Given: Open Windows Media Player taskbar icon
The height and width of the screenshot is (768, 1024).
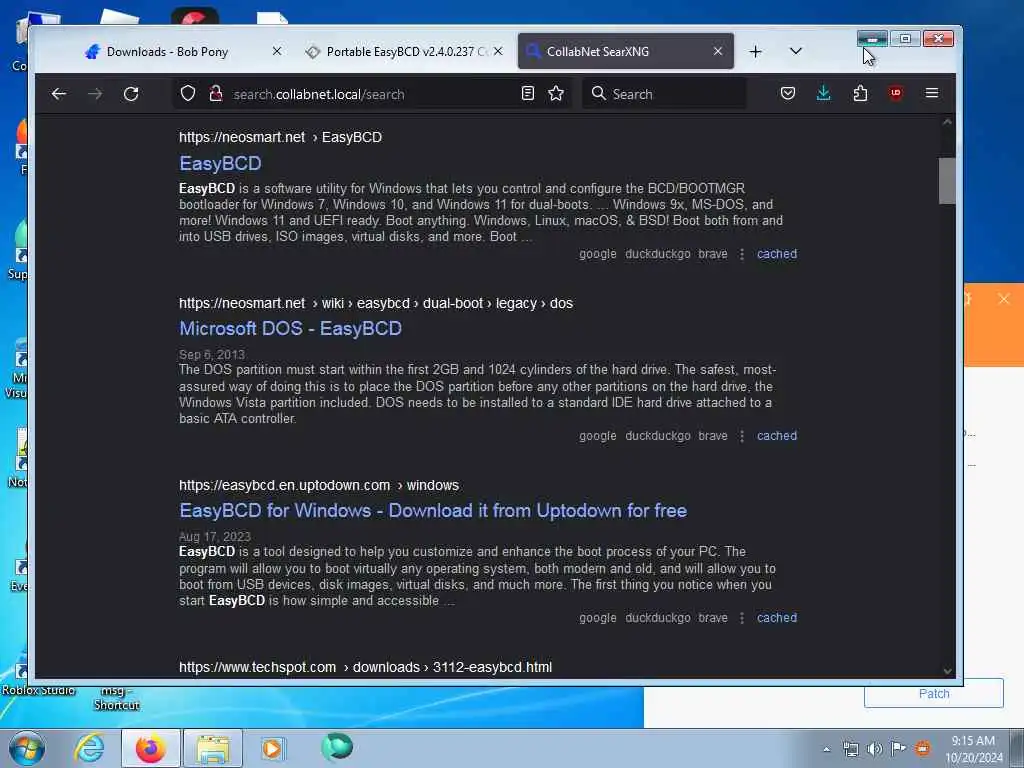Looking at the screenshot, I should click(x=272, y=748).
